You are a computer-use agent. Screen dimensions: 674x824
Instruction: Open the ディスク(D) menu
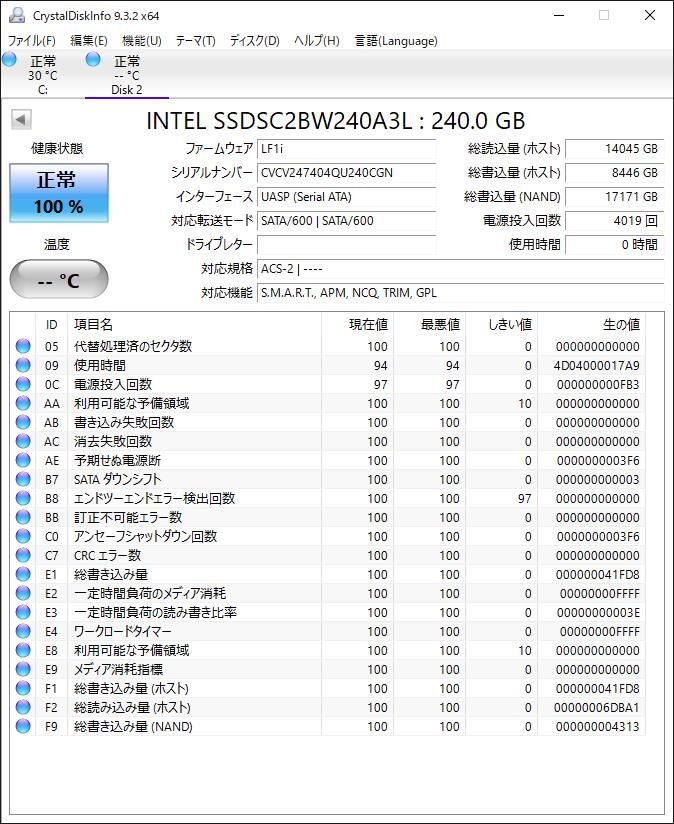pos(254,41)
